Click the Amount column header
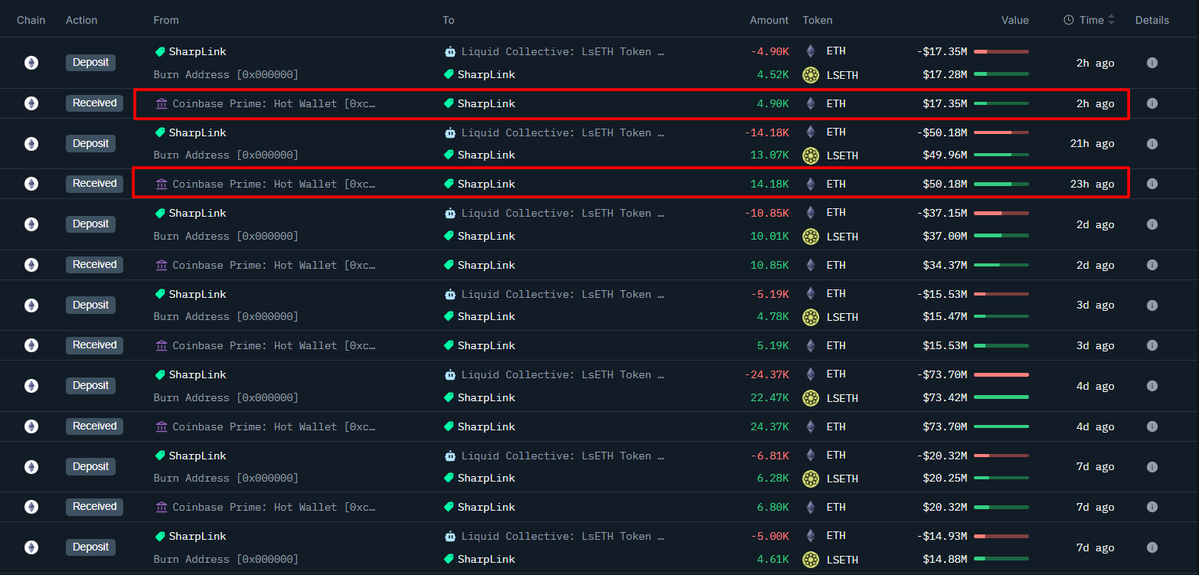The height and width of the screenshot is (575, 1199). (x=768, y=20)
